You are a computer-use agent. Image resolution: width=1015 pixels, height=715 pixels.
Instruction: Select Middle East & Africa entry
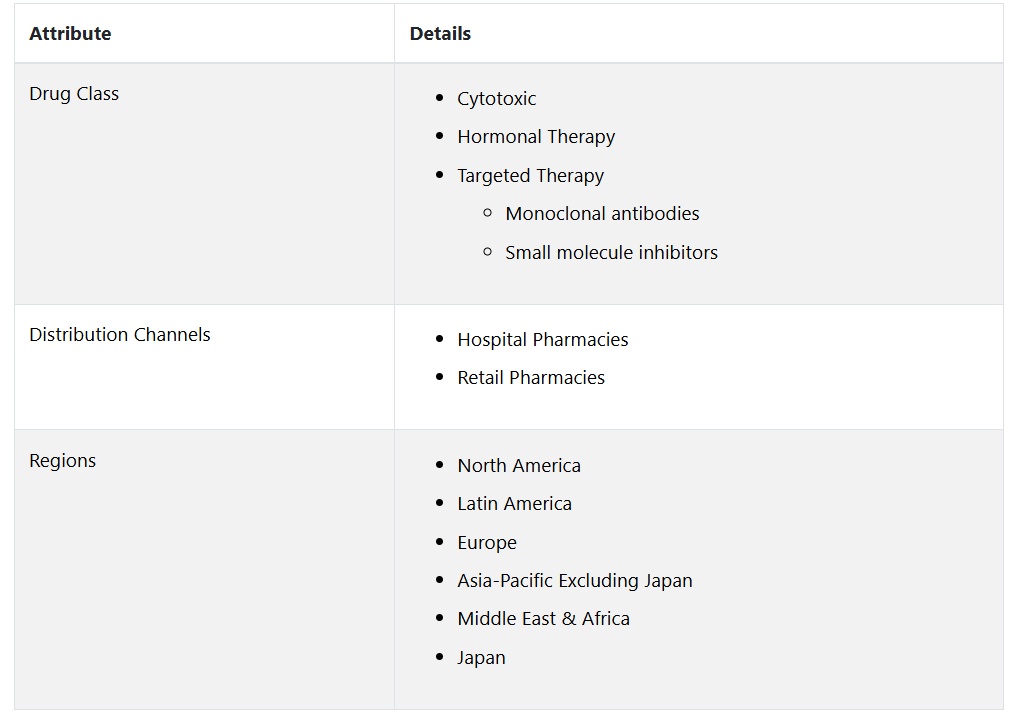coord(543,619)
